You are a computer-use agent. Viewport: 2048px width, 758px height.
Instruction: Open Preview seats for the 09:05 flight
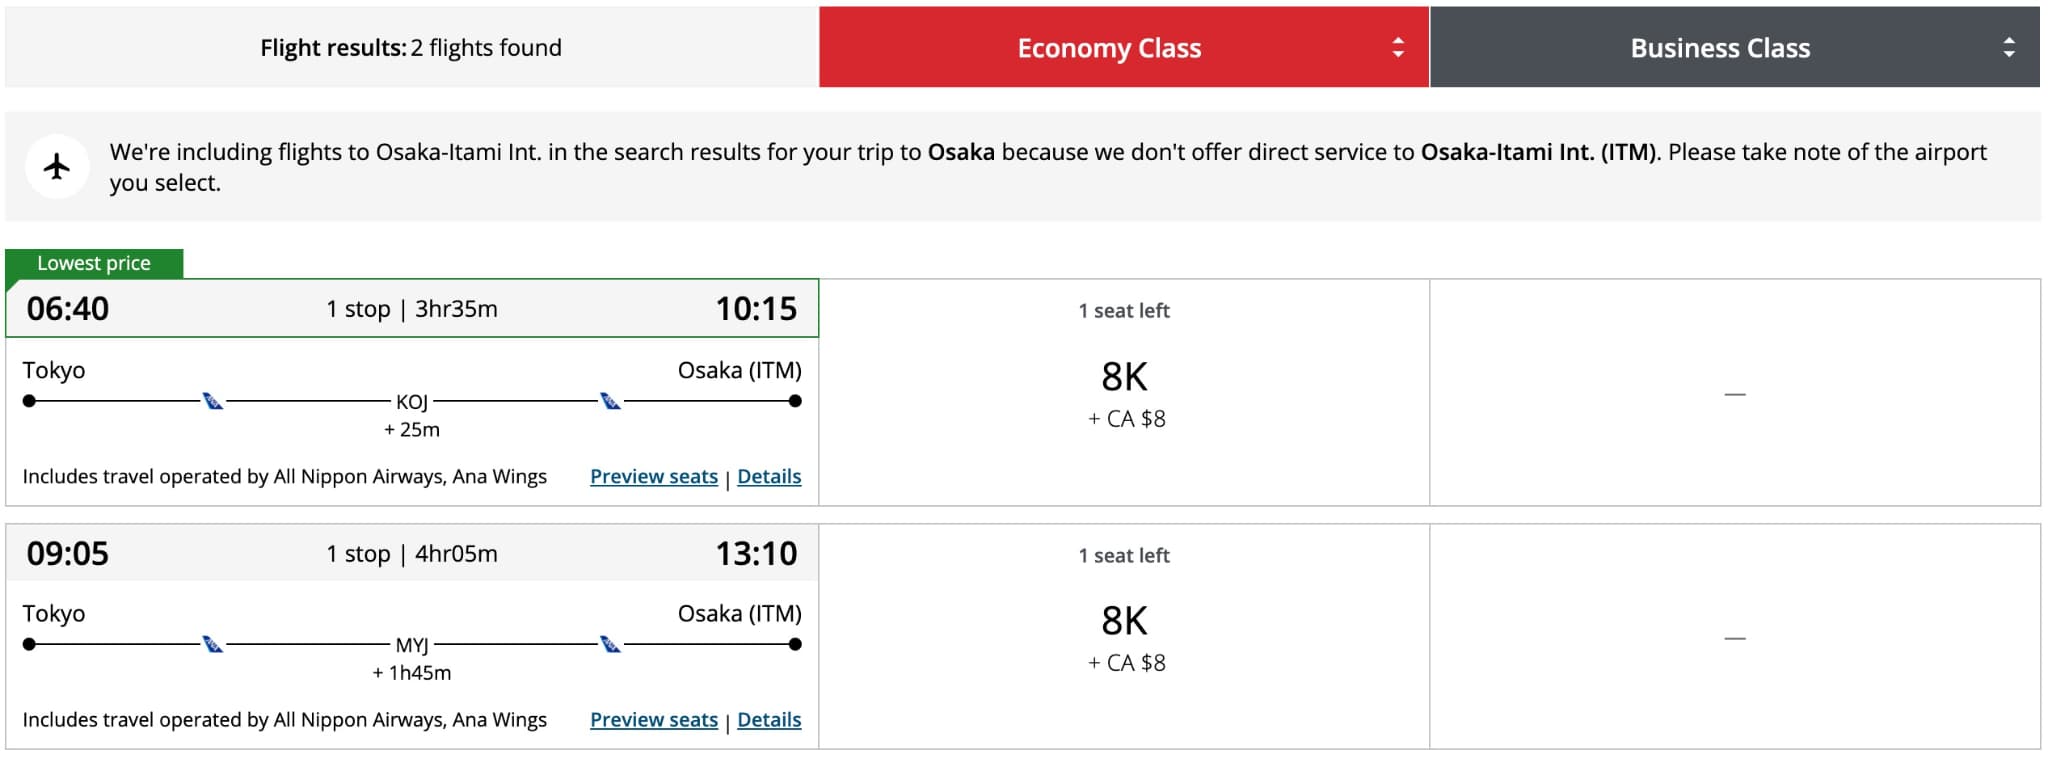click(x=654, y=719)
